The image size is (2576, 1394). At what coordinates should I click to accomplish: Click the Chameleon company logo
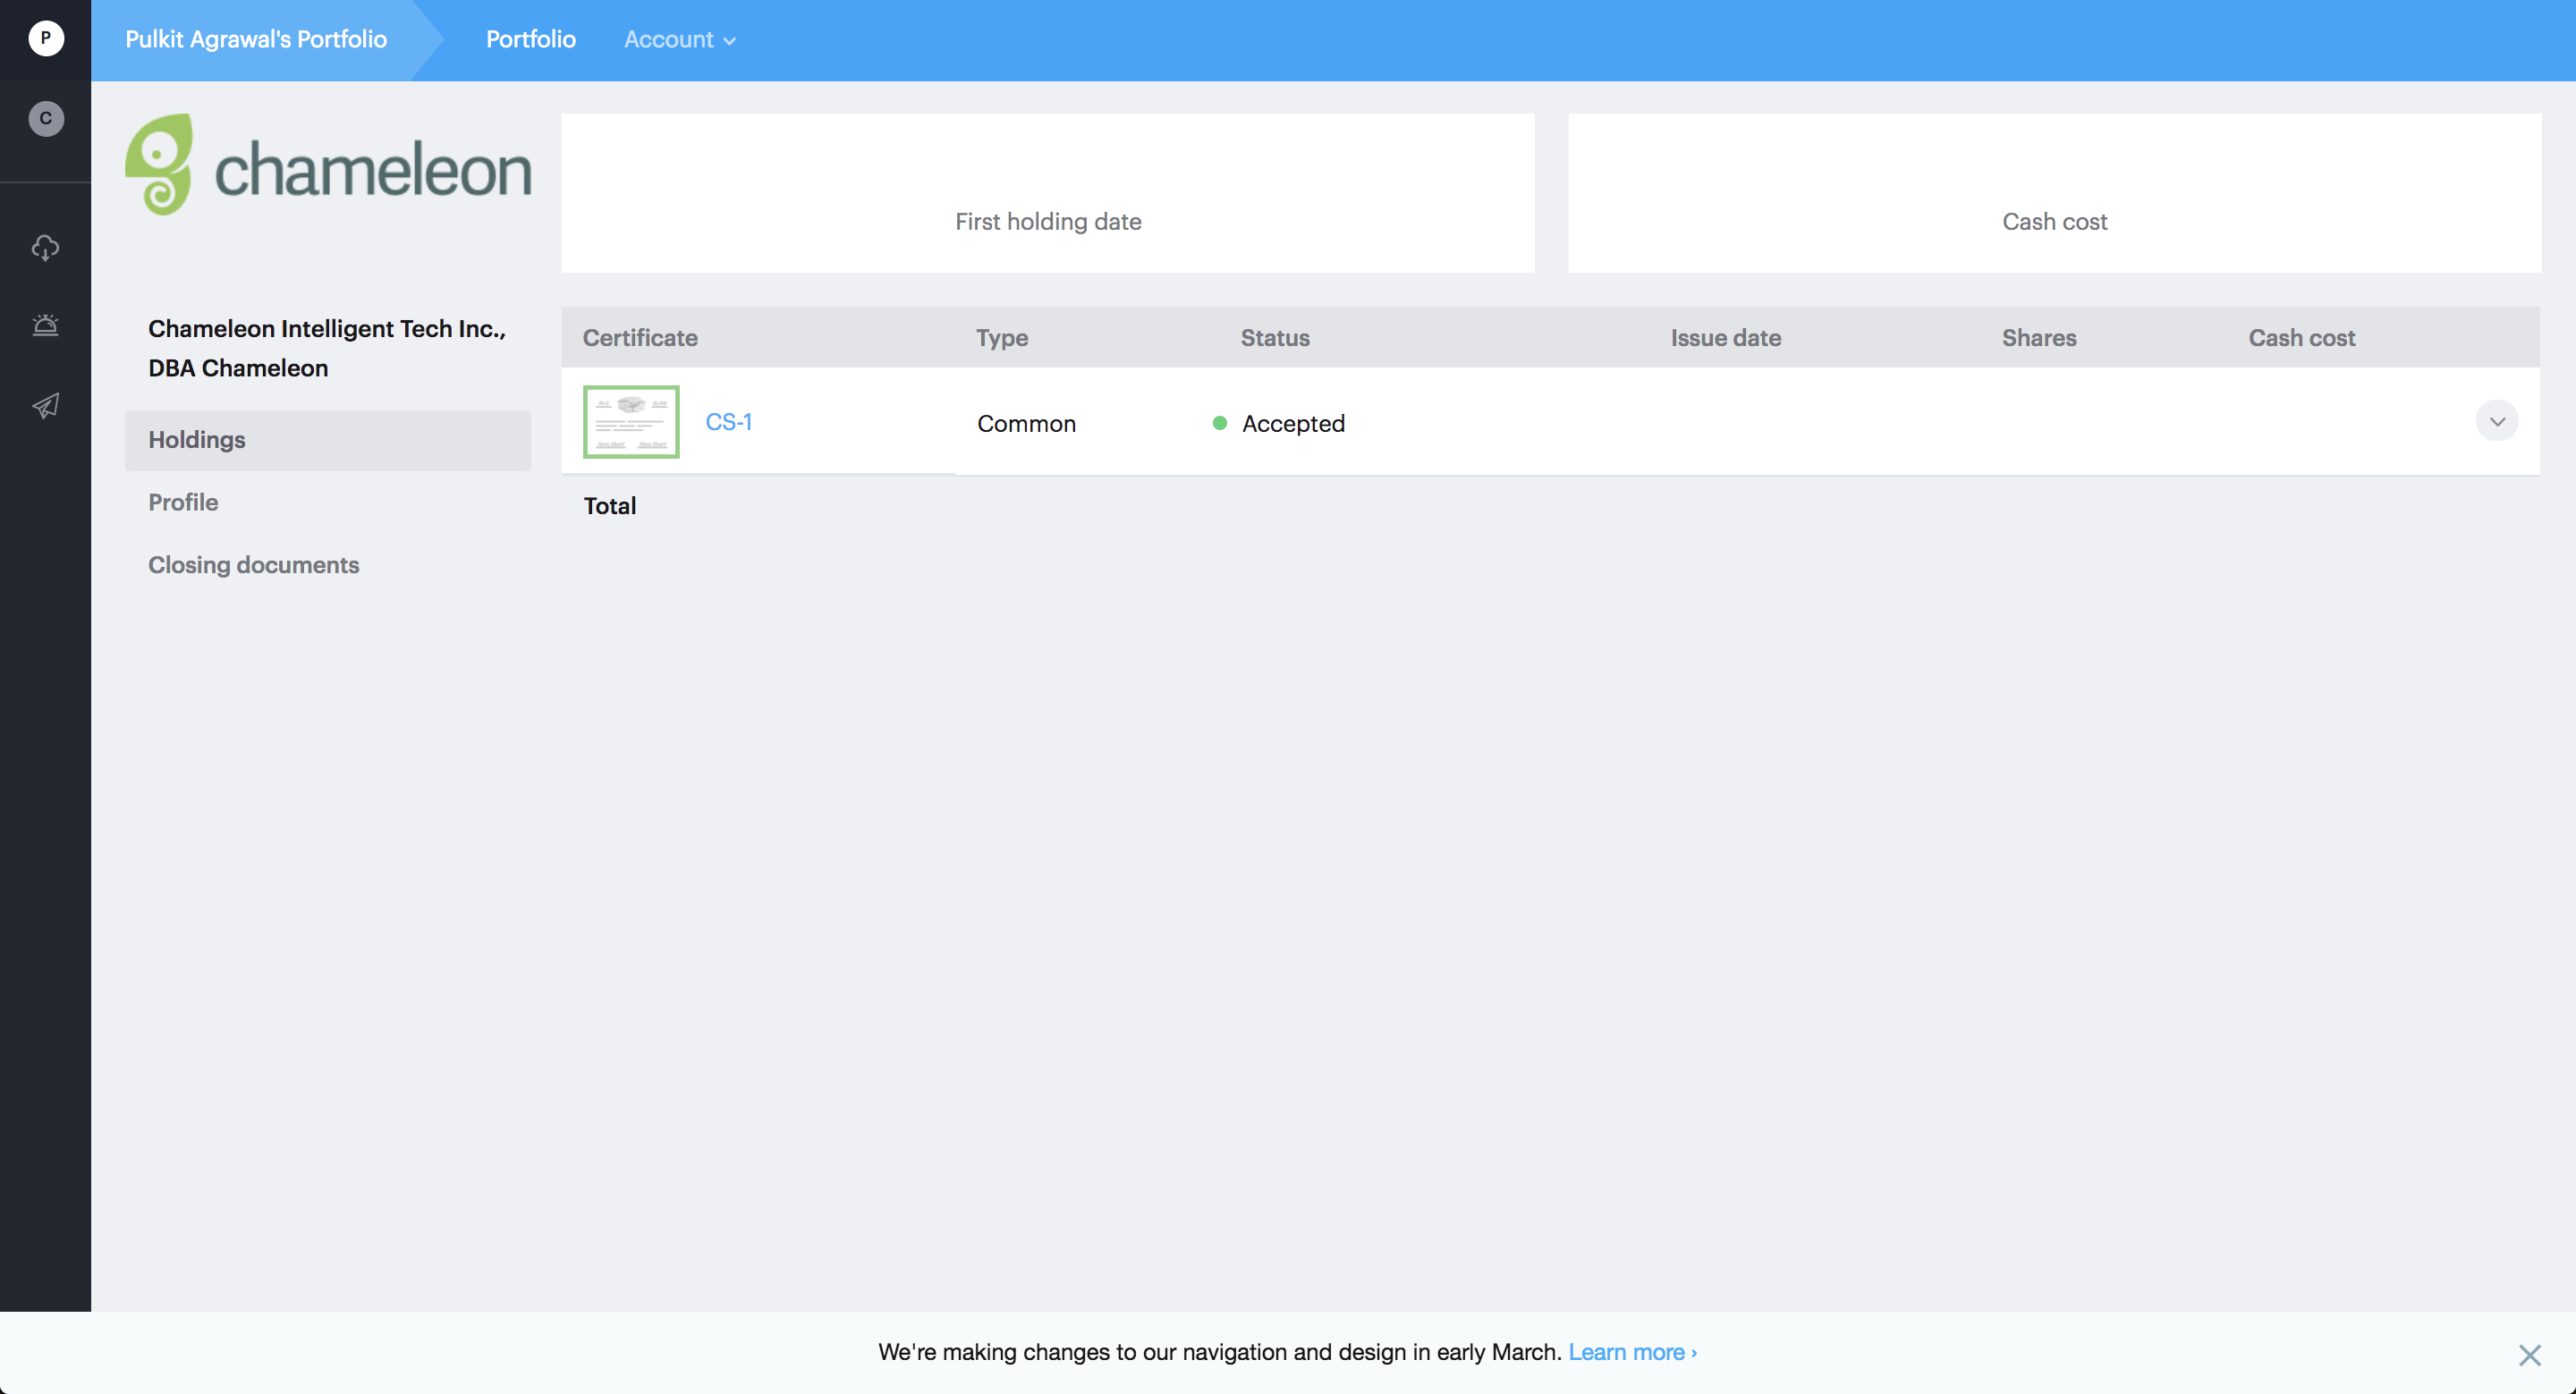(328, 165)
